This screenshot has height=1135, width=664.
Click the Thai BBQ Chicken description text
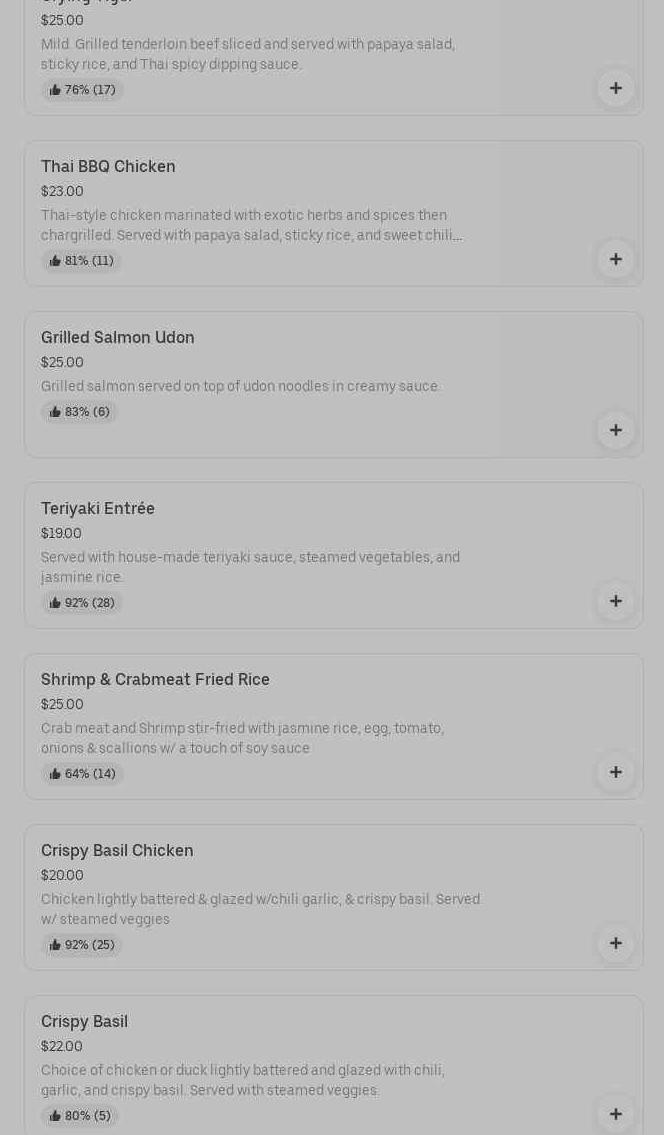(250, 225)
